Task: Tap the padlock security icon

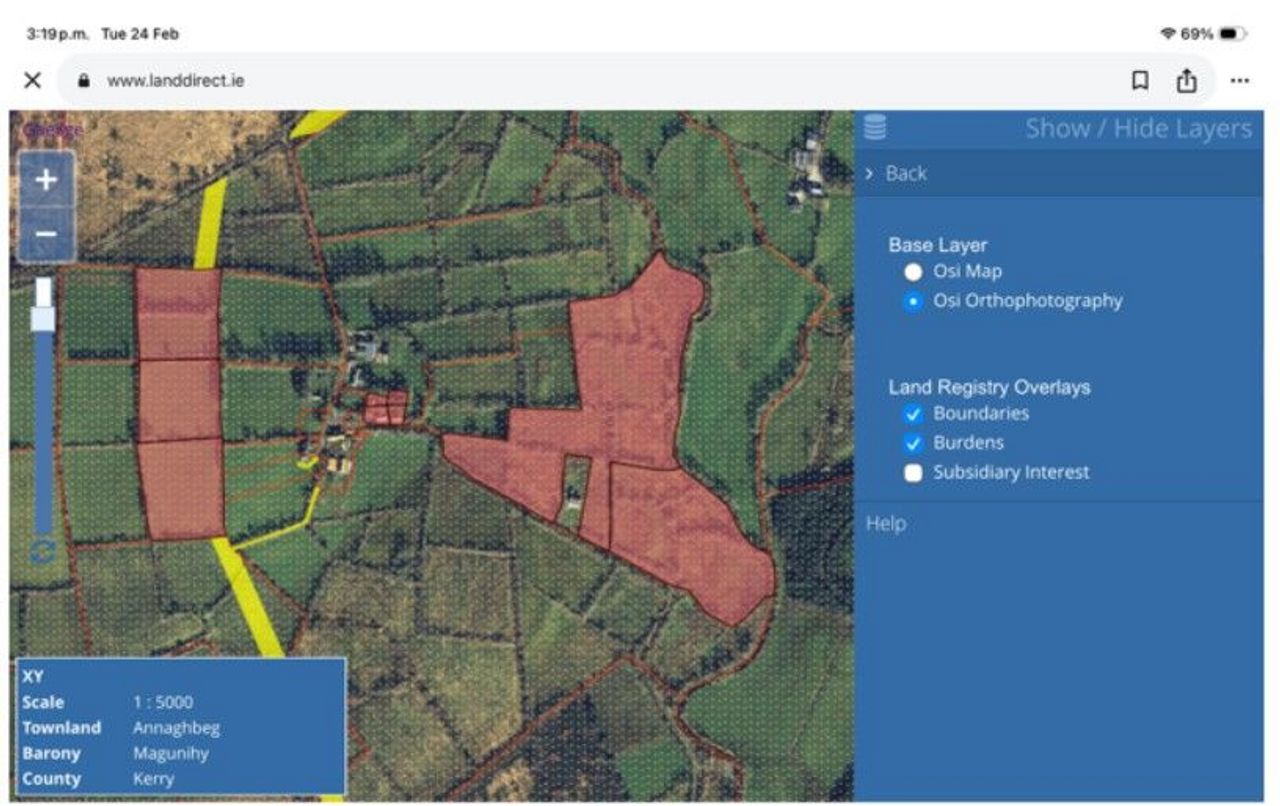Action: click(84, 81)
